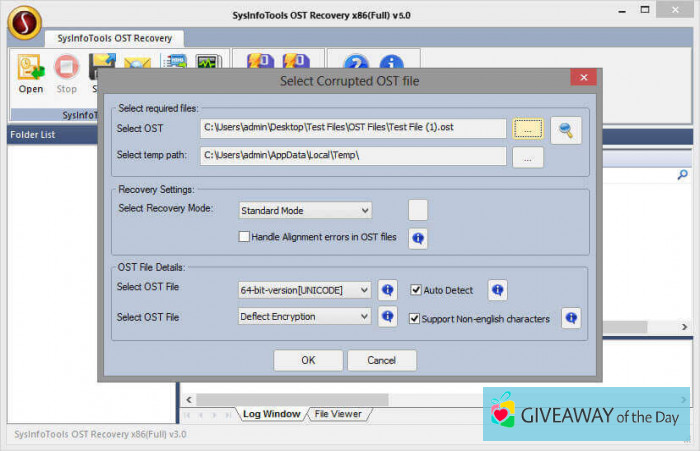This screenshot has width=700, height=451.
Task: Click info icon beside Handle Alignment errors
Action: click(418, 237)
